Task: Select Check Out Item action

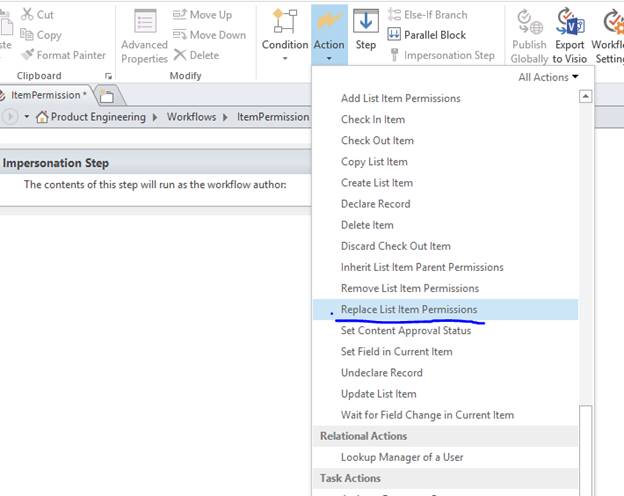Action: click(x=445, y=141)
